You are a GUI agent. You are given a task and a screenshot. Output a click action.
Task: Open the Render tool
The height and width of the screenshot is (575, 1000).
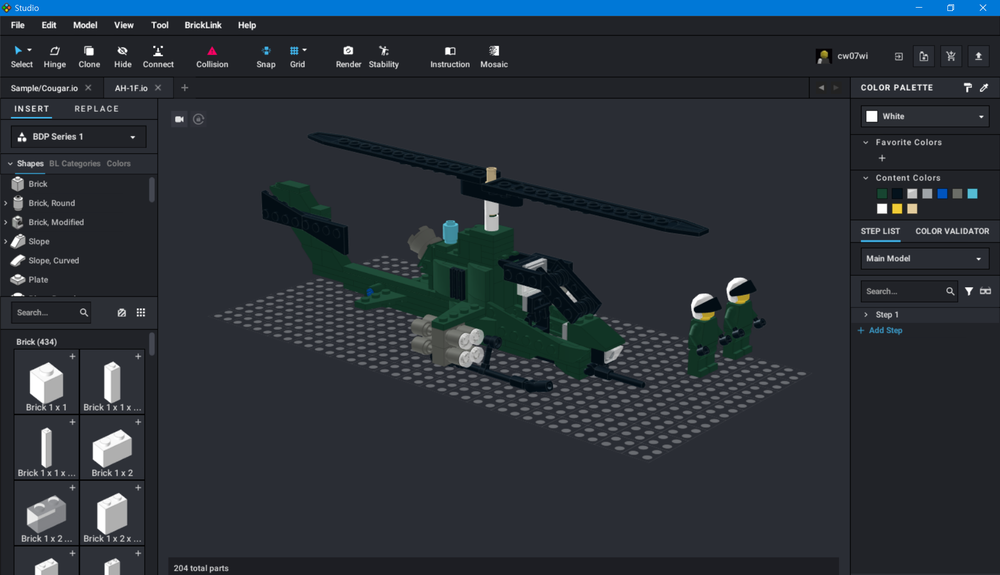coord(348,56)
